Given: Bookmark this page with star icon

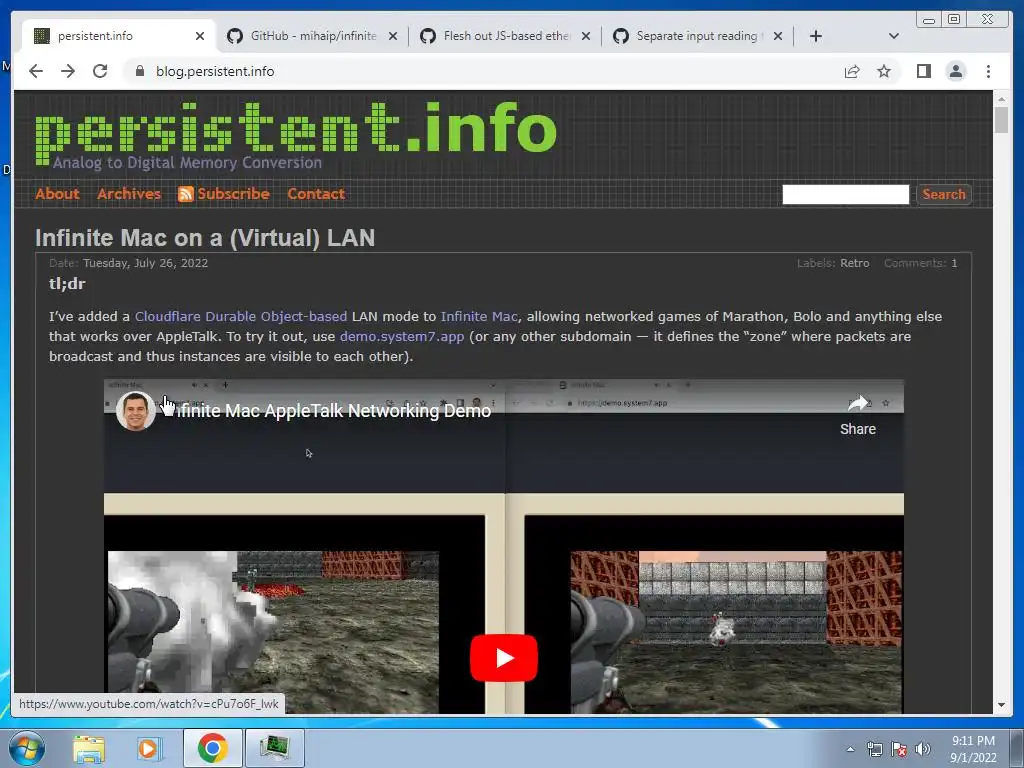Looking at the screenshot, I should 884,71.
